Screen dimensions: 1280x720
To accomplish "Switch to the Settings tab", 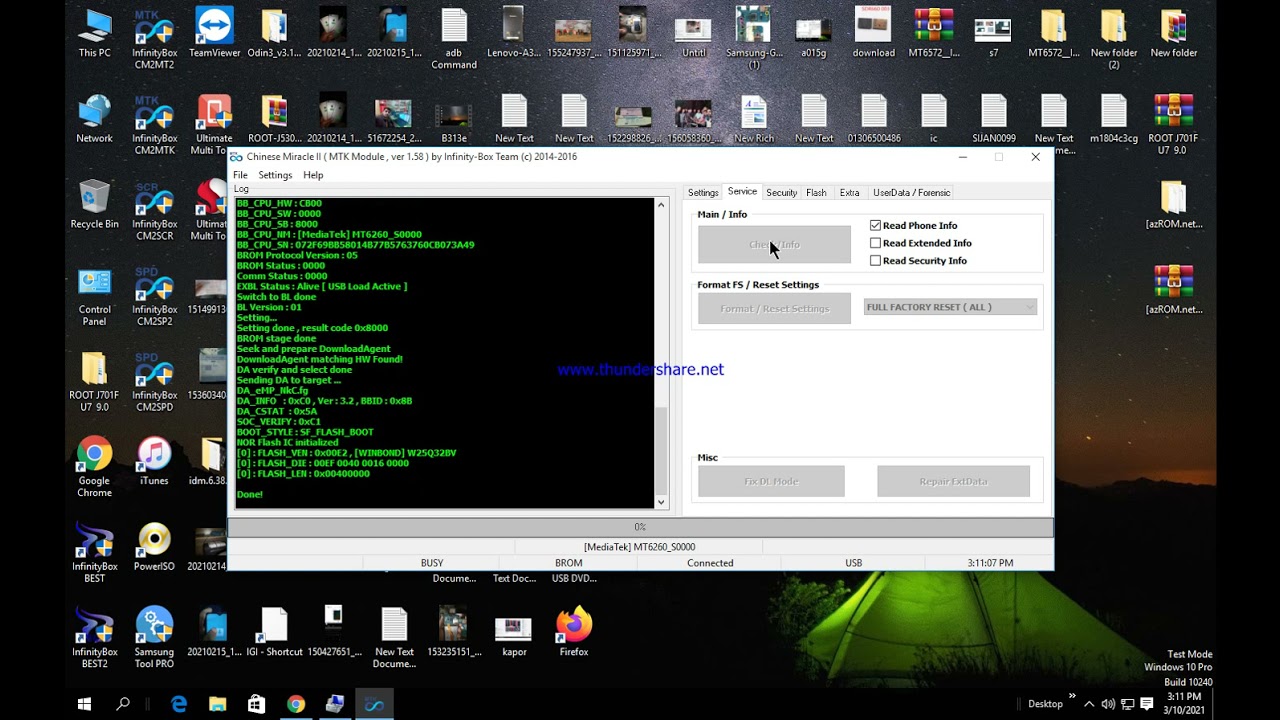I will pyautogui.click(x=703, y=193).
